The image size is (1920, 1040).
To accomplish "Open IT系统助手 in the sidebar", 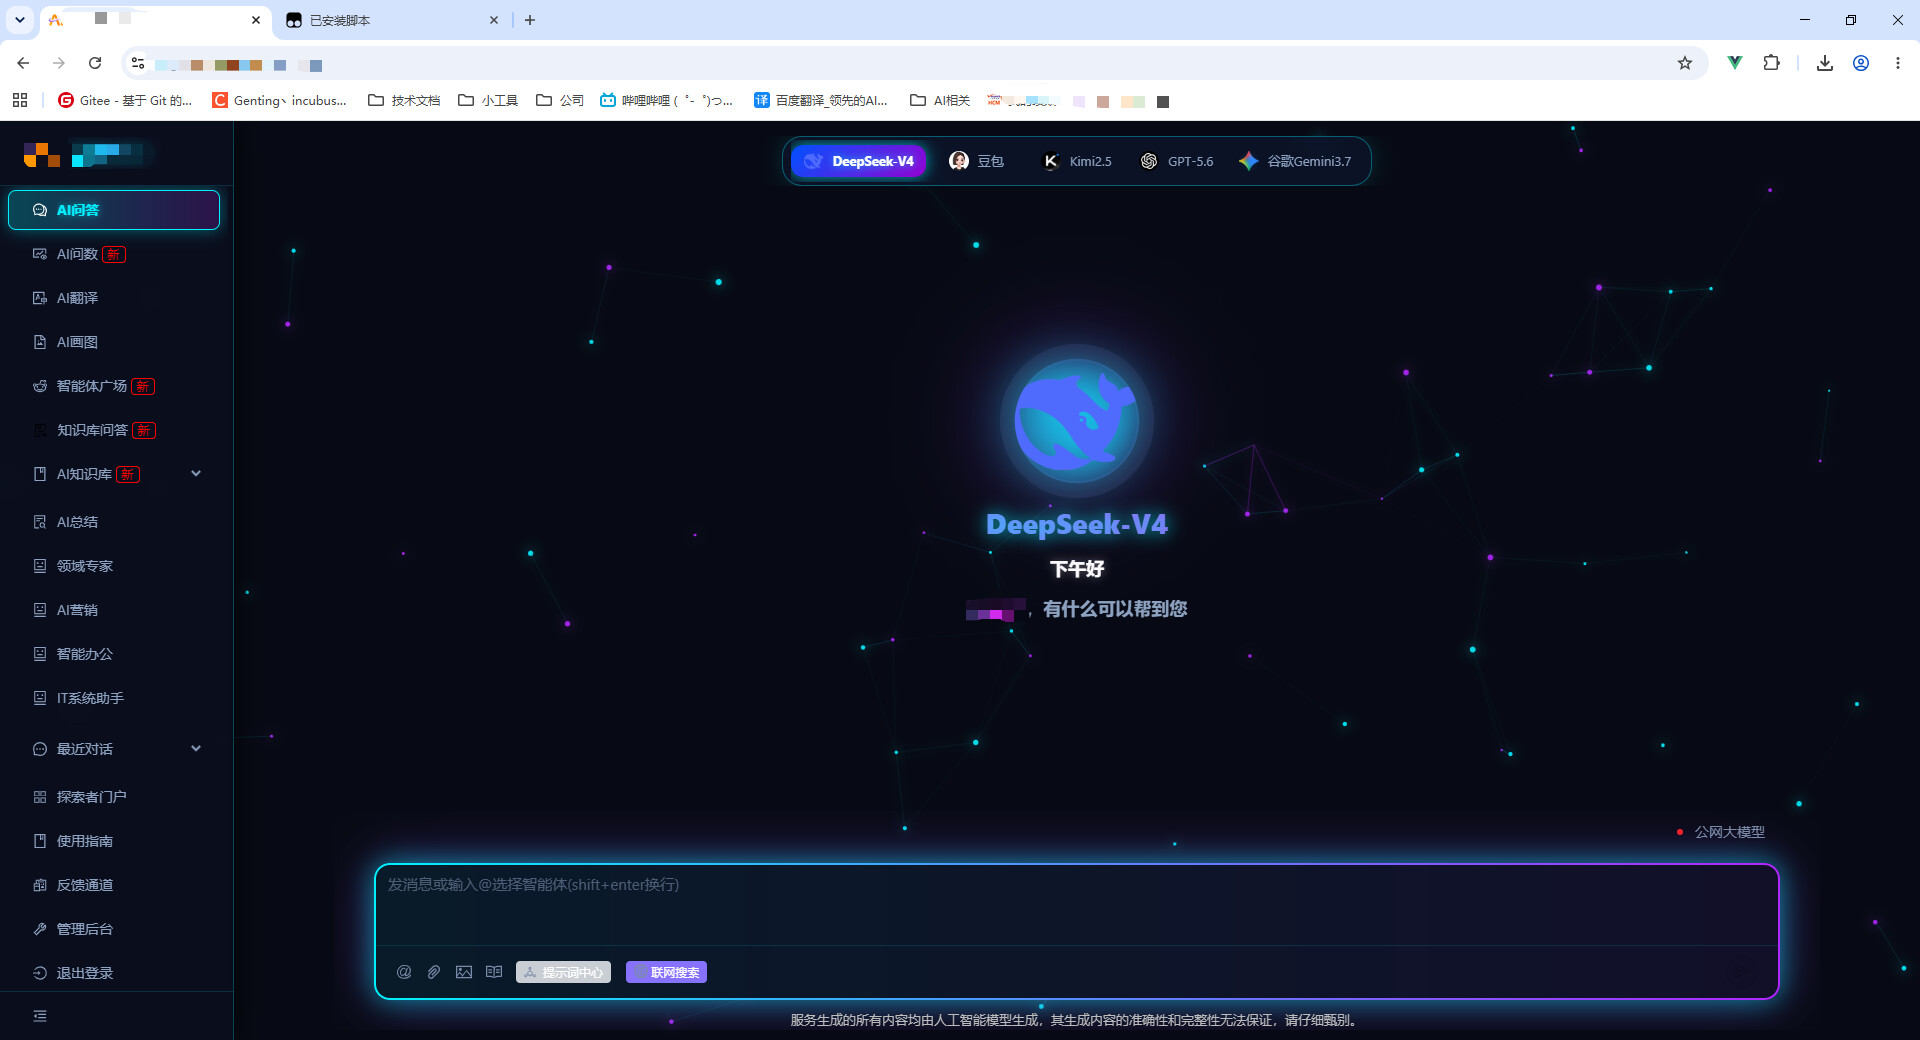I will pos(114,698).
